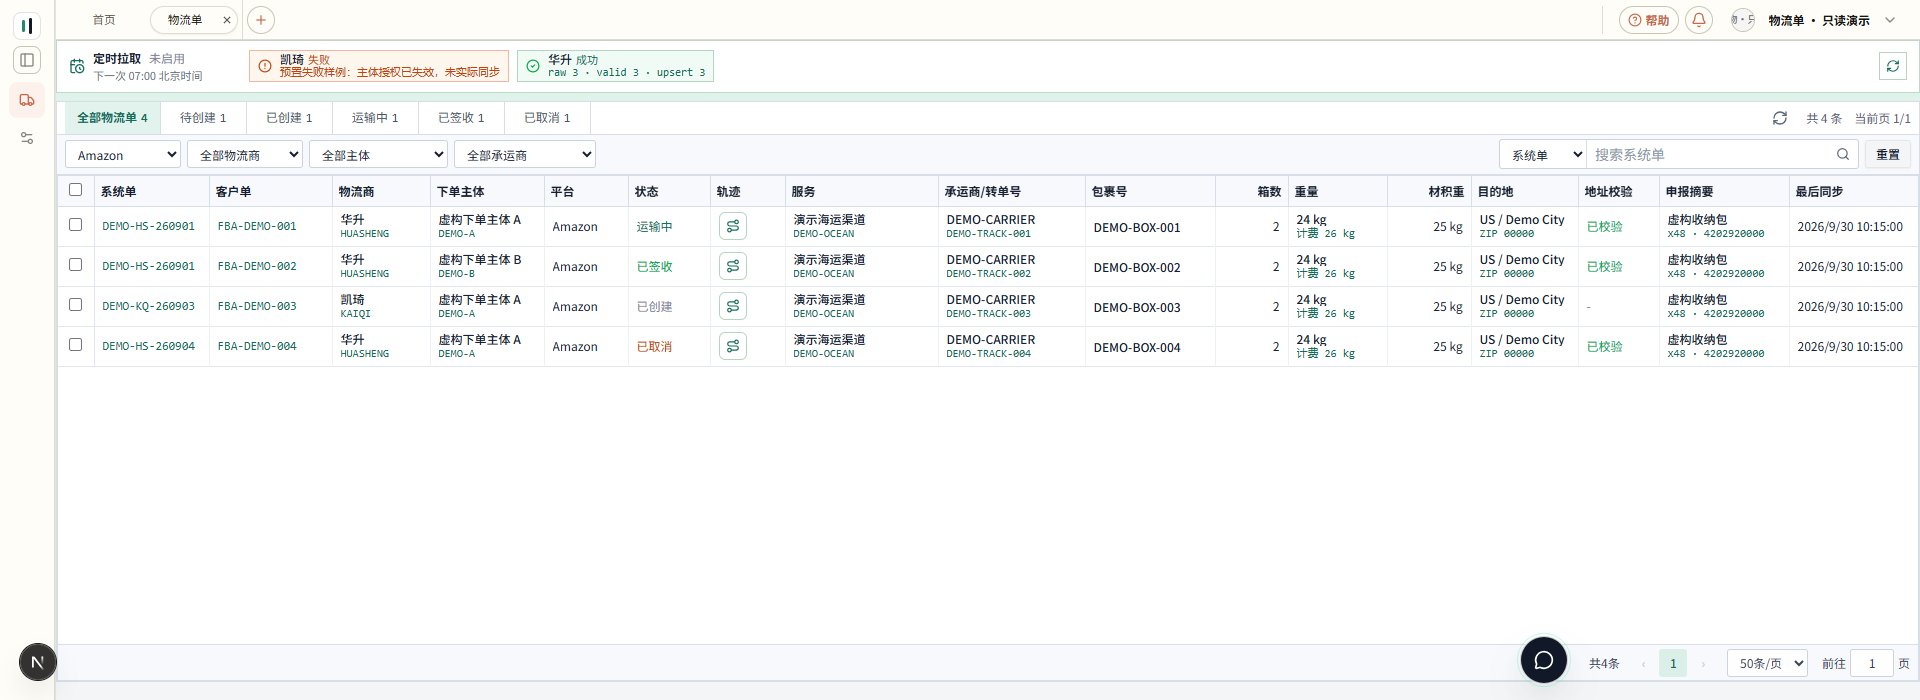Open the logistics truck icon in sidebar
This screenshot has width=1920, height=700.
coord(27,100)
